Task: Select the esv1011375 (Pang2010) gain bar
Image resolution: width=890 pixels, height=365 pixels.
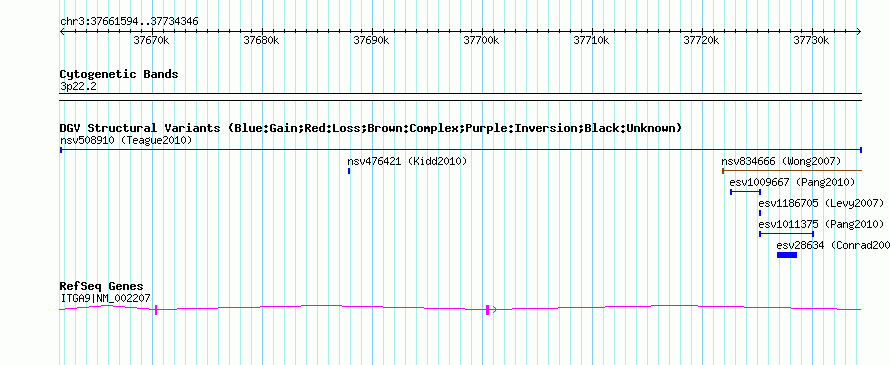Action: coord(787,233)
